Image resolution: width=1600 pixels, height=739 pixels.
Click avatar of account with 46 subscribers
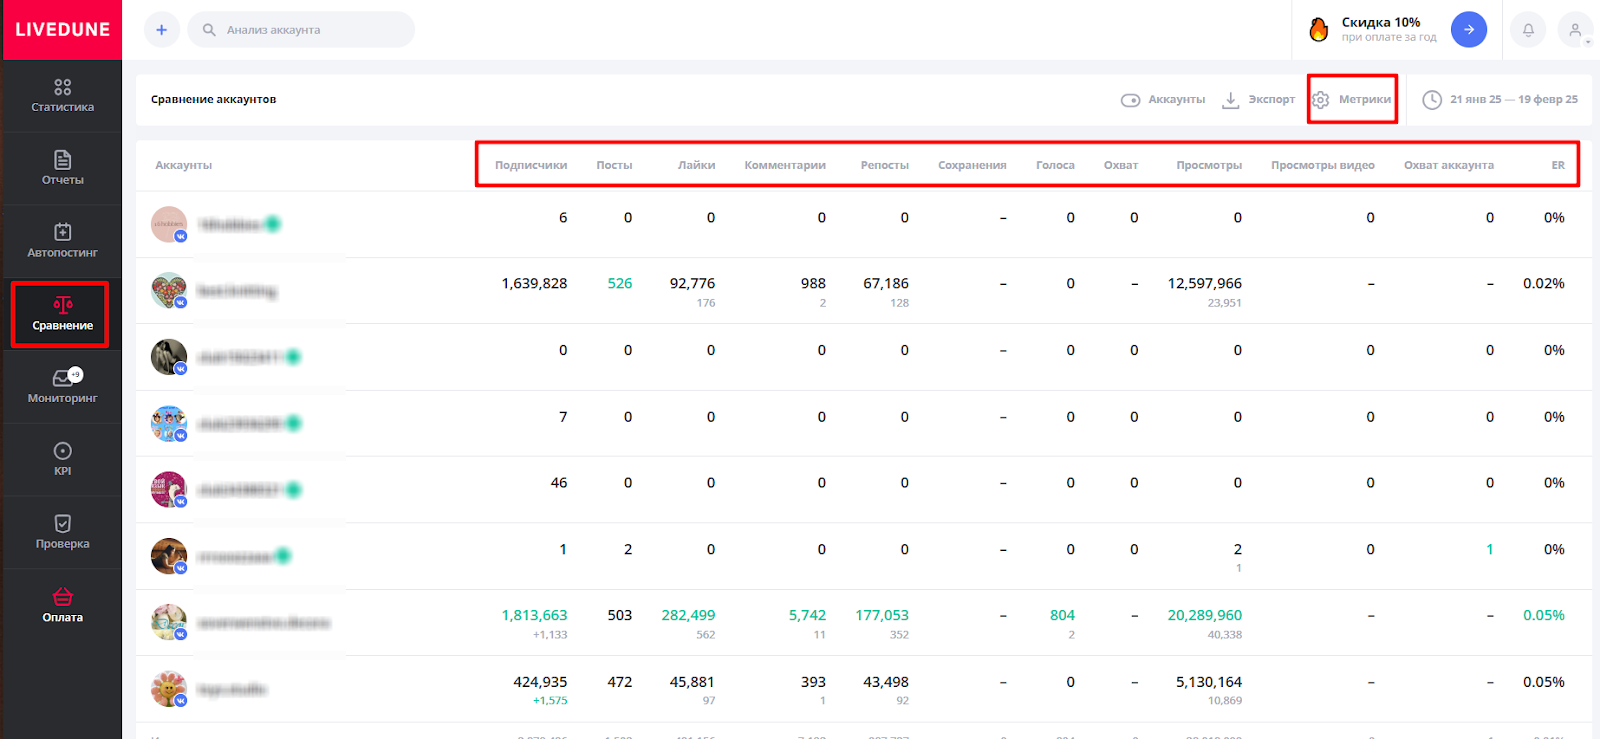pyautogui.click(x=169, y=490)
